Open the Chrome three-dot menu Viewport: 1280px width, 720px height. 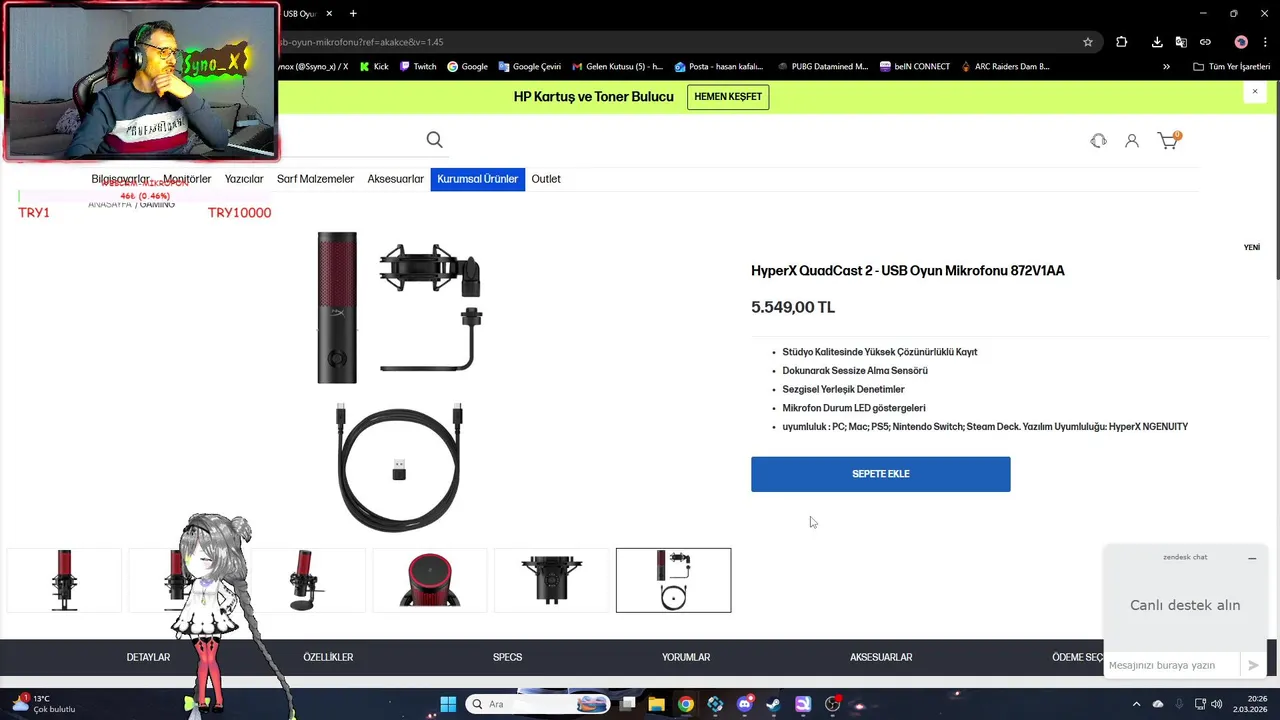1267,42
